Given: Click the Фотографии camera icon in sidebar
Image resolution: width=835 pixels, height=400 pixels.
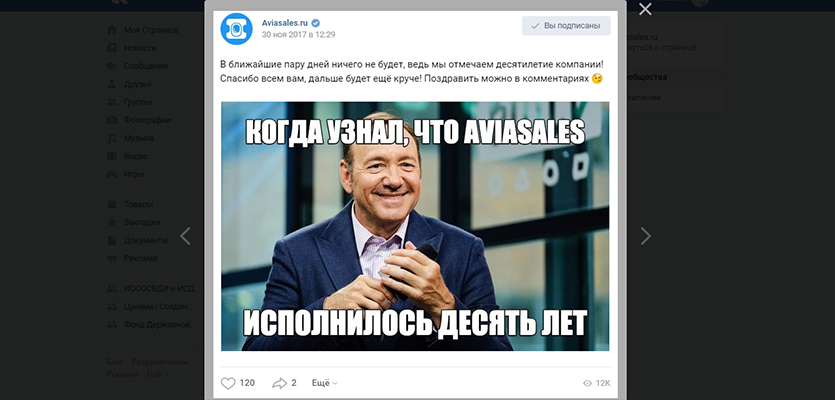Looking at the screenshot, I should [112, 120].
